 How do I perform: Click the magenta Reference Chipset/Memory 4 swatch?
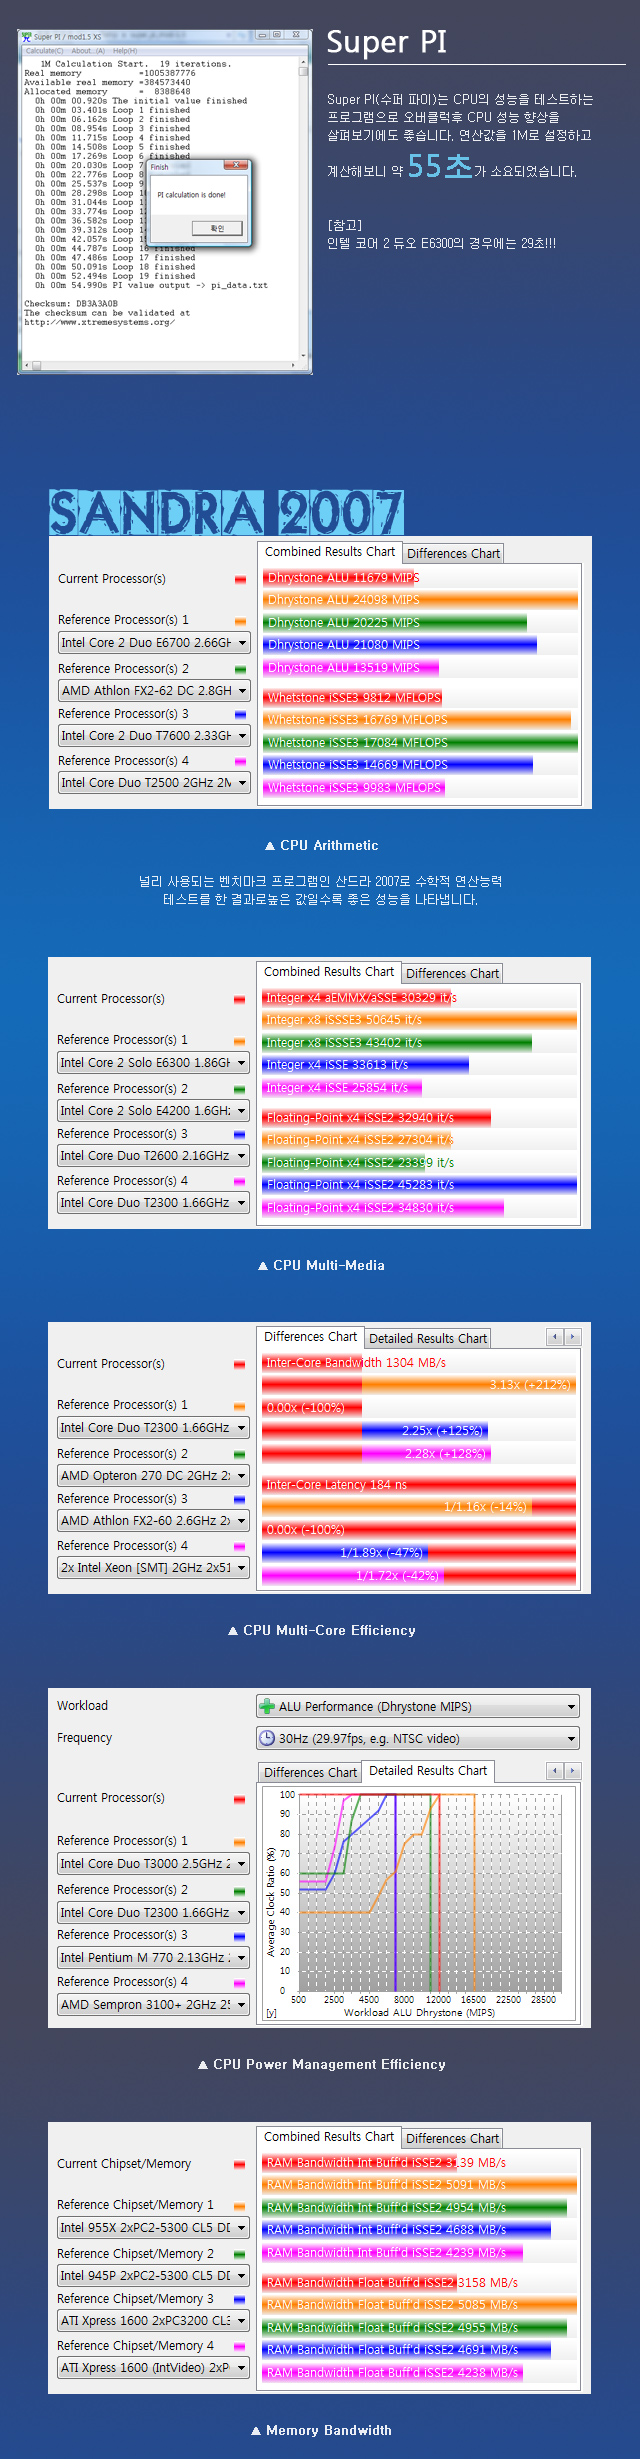(x=239, y=2347)
